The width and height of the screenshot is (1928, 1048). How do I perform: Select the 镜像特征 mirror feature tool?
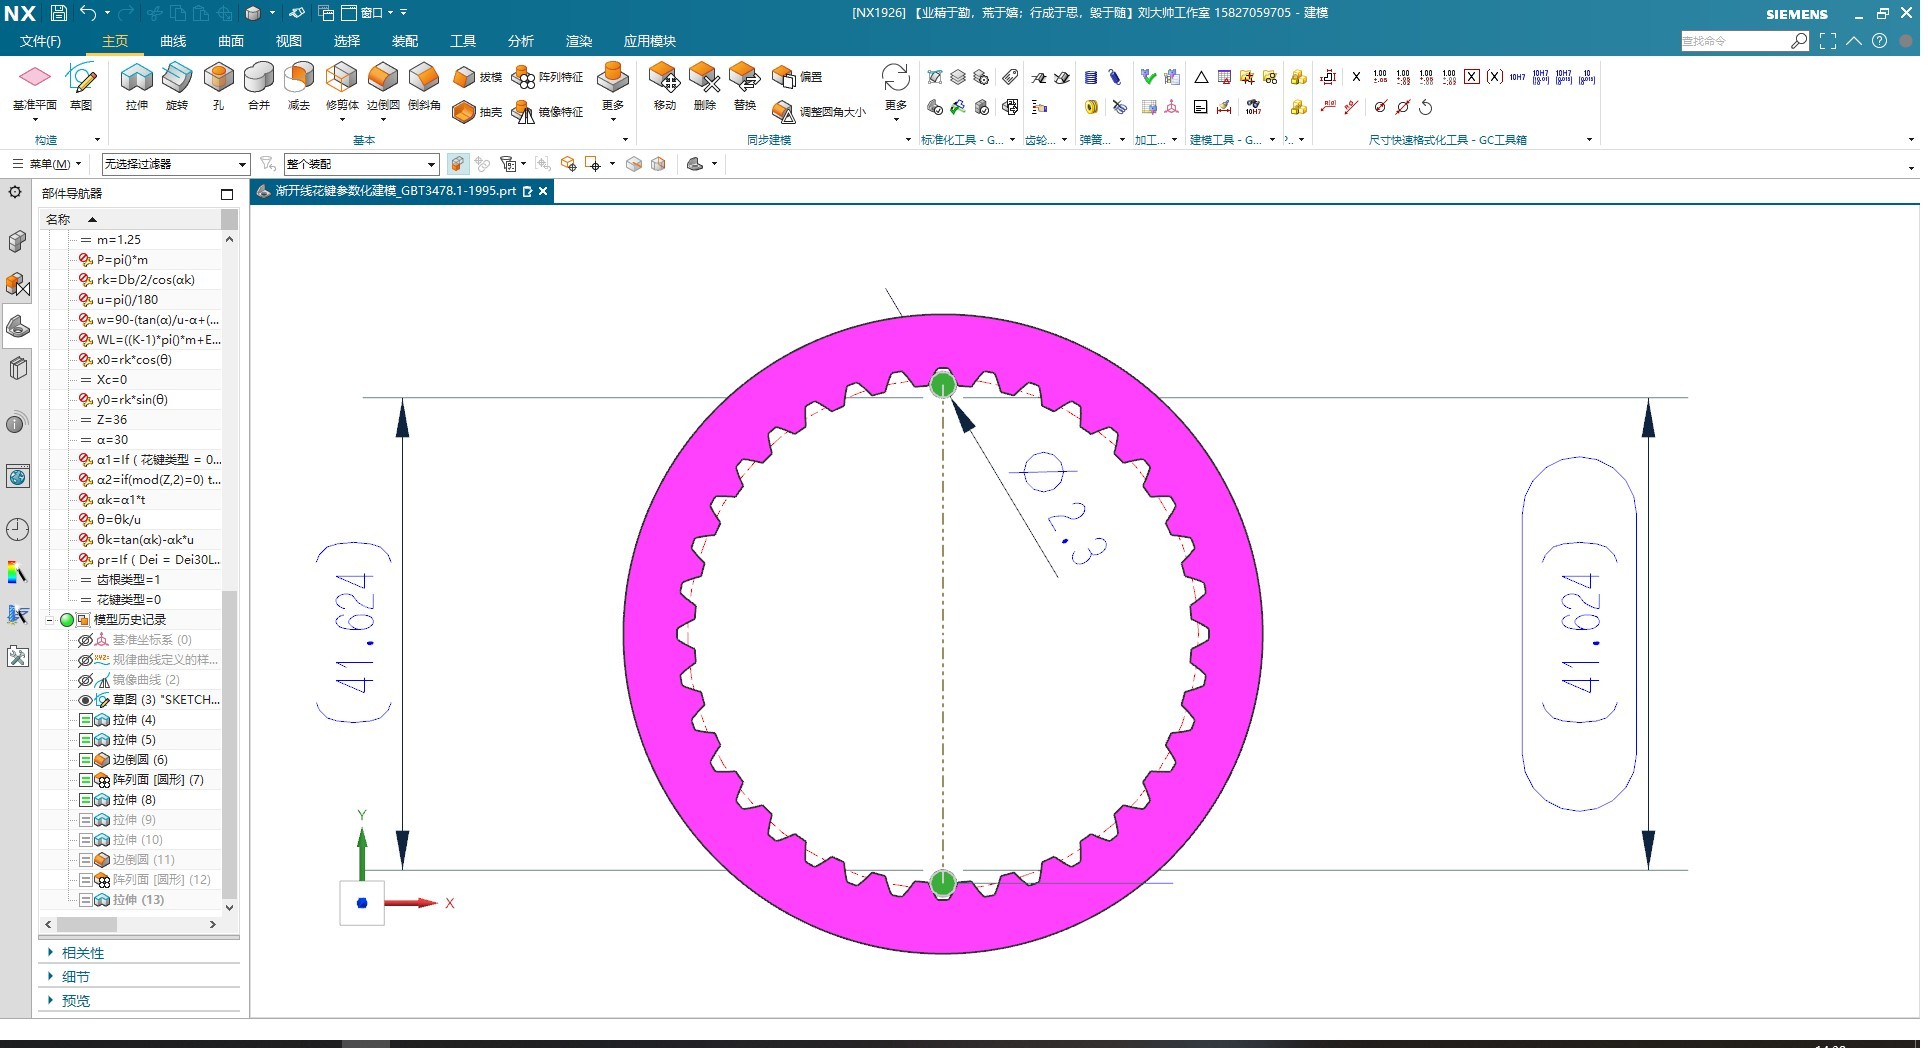547,112
